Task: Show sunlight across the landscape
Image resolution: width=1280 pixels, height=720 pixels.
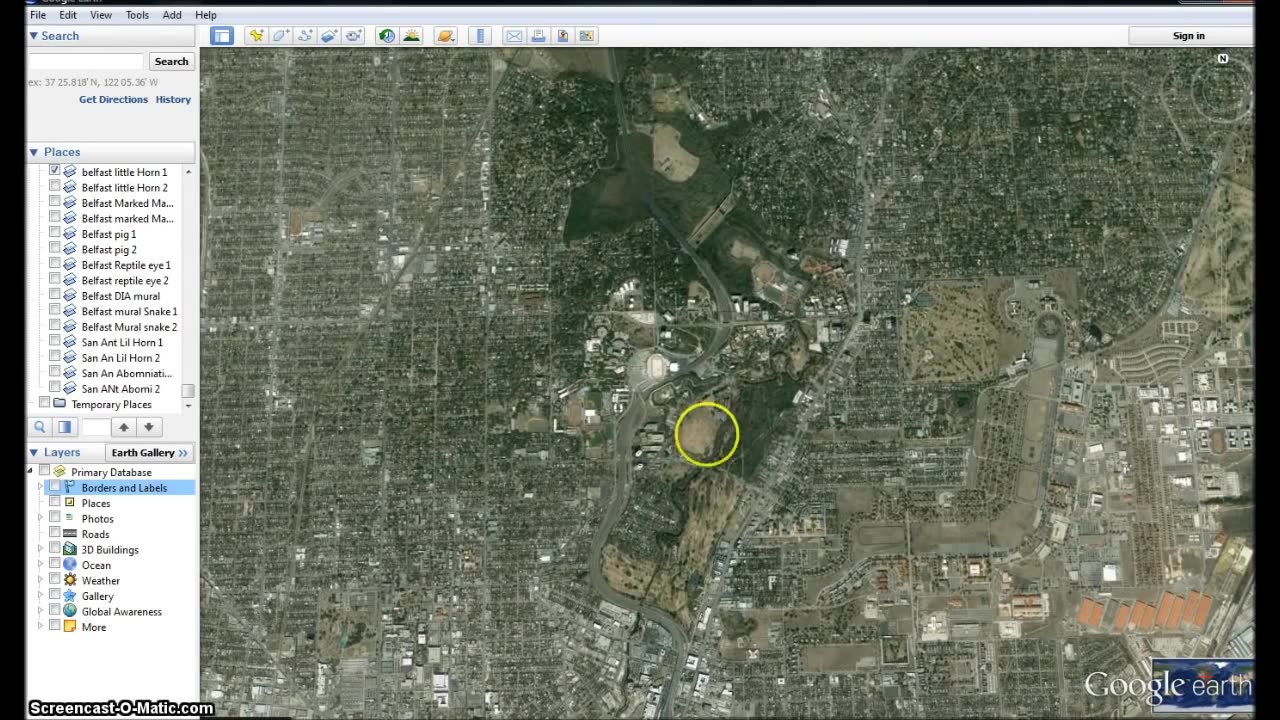Action: (412, 36)
